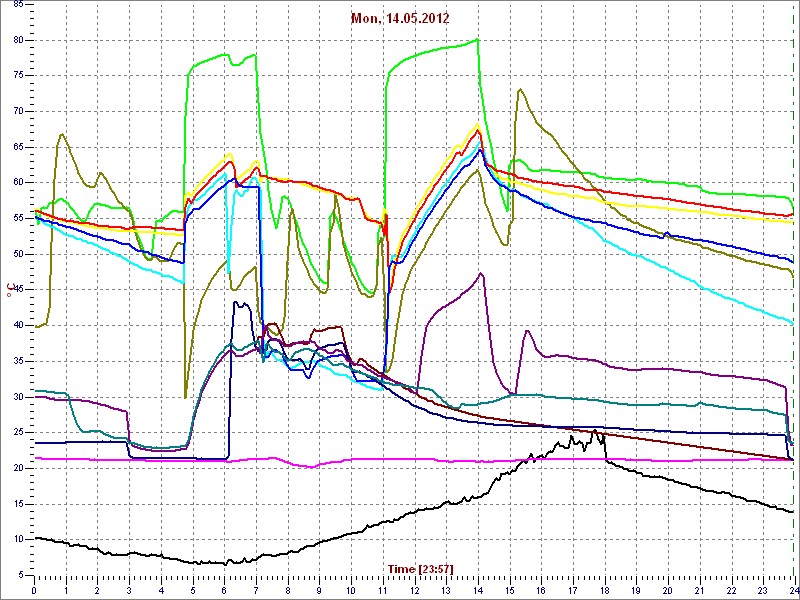Click the "70" temperature axis label
The image size is (800, 600).
pyautogui.click(x=17, y=112)
